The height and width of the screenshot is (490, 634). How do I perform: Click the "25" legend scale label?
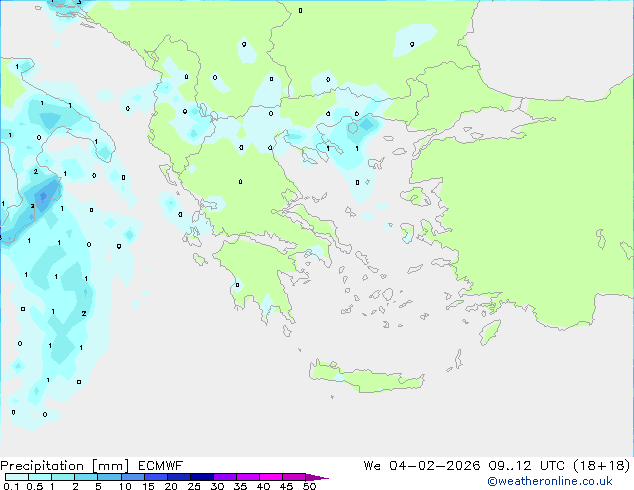[x=194, y=486]
